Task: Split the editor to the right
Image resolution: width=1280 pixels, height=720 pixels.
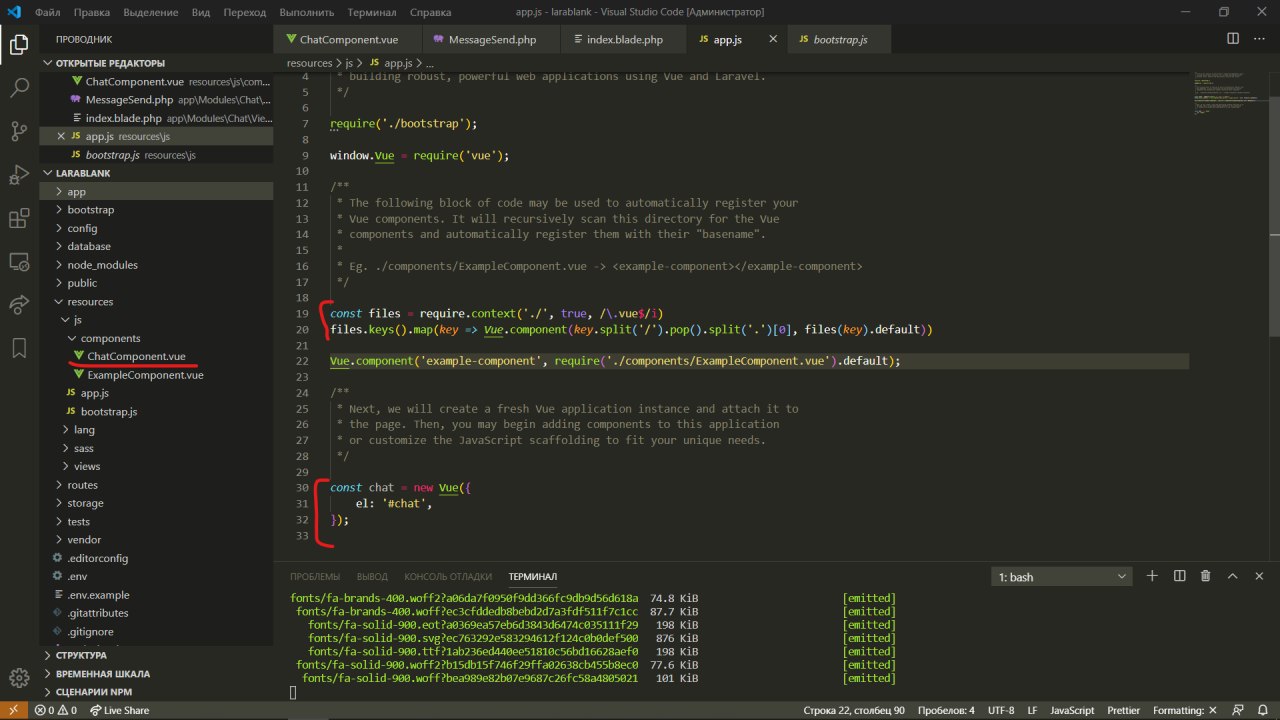Action: [1233, 39]
